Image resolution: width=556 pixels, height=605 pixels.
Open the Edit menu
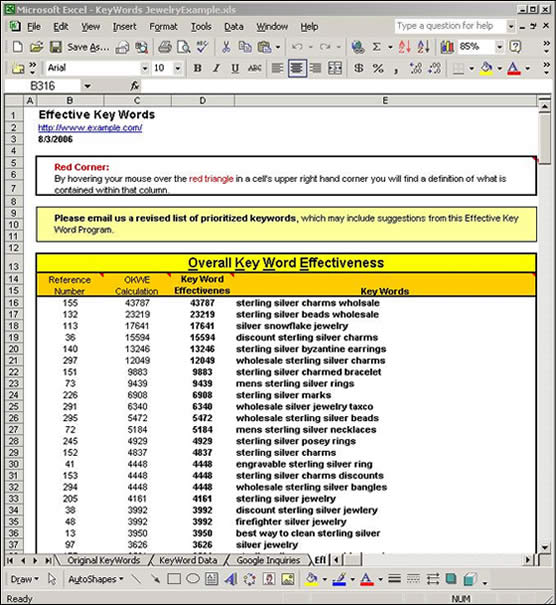[61, 27]
